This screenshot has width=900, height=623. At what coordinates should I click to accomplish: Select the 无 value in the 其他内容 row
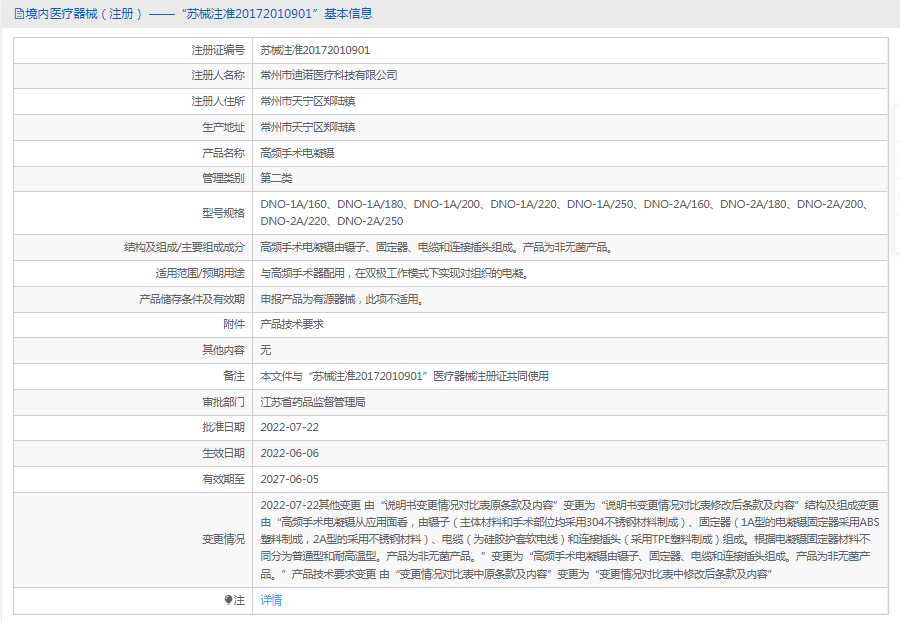tap(266, 350)
